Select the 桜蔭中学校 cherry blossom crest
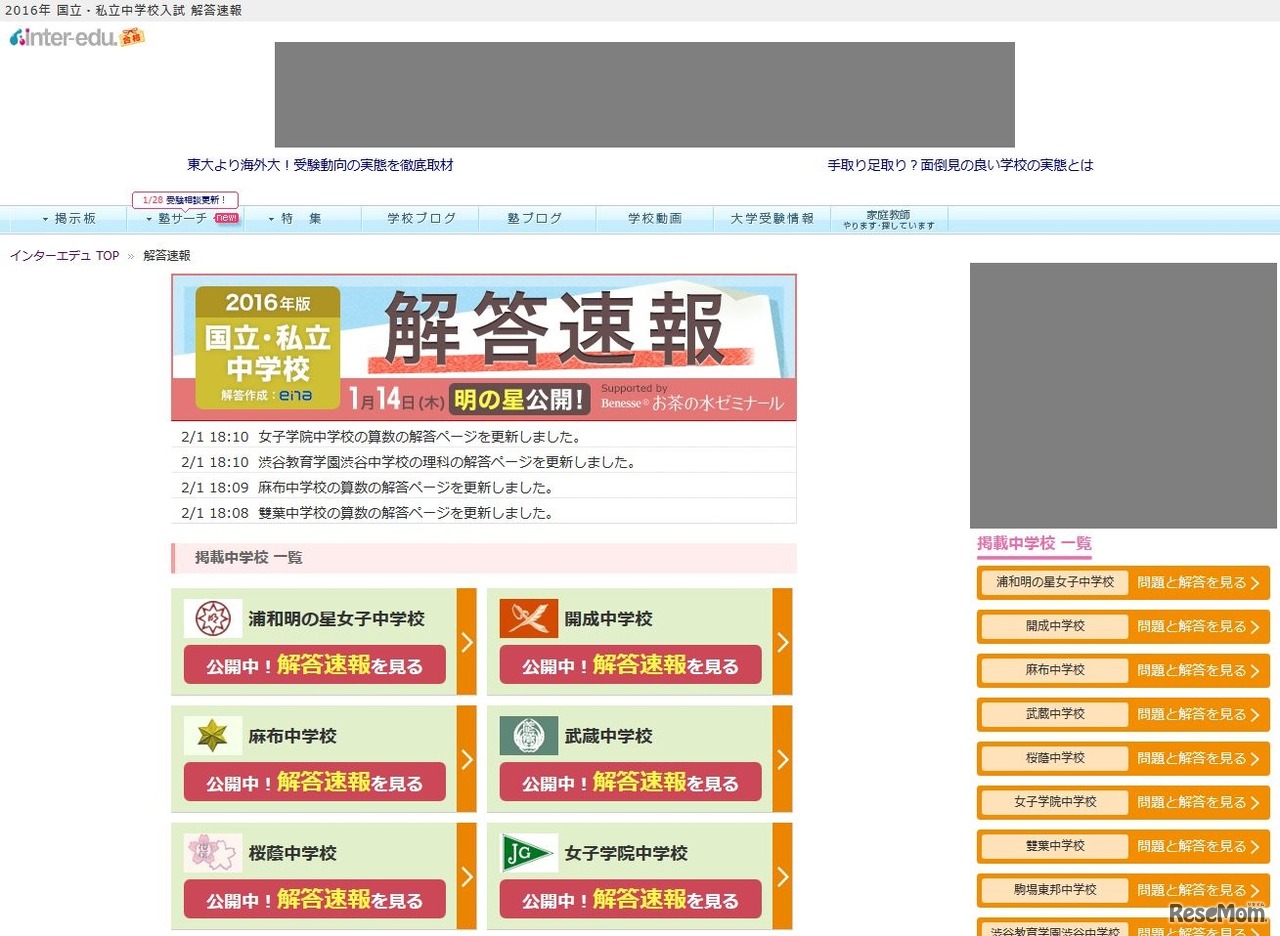Screen dimensions: 1280x936 [x=214, y=852]
